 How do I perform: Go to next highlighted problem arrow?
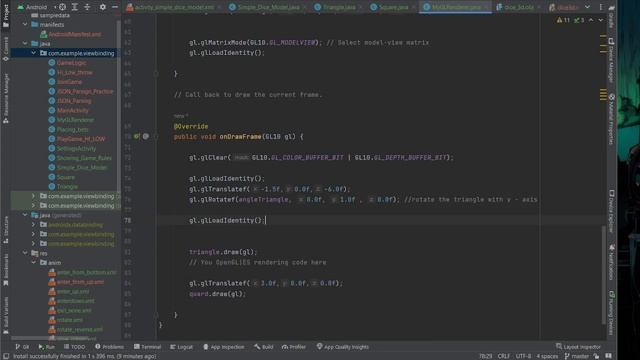600,20
